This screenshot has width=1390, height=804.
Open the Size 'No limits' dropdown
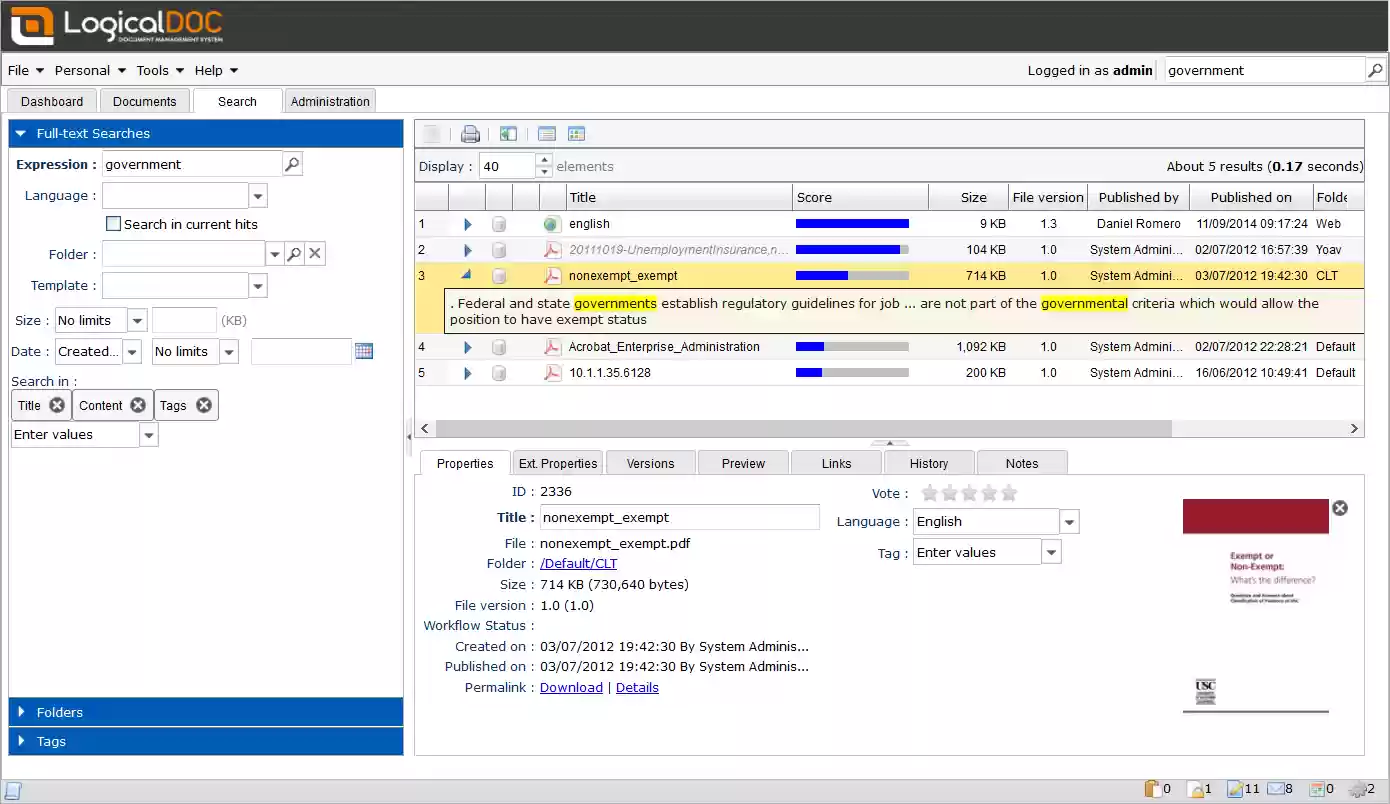click(x=137, y=320)
